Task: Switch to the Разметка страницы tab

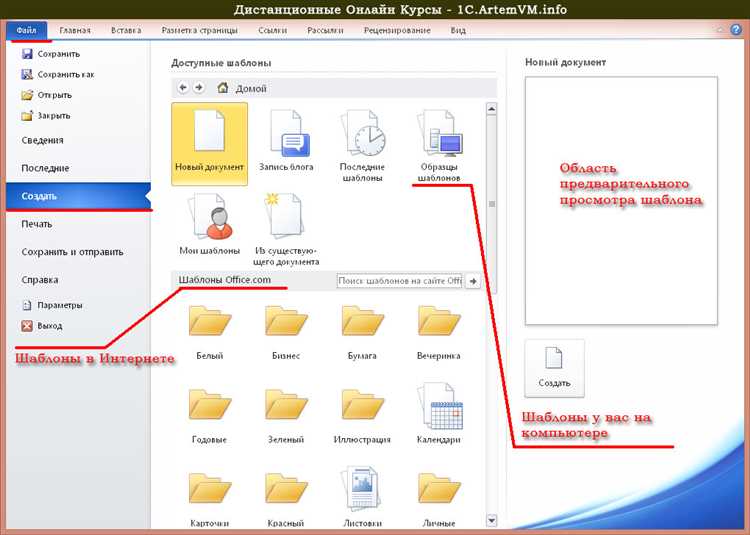Action: point(199,30)
